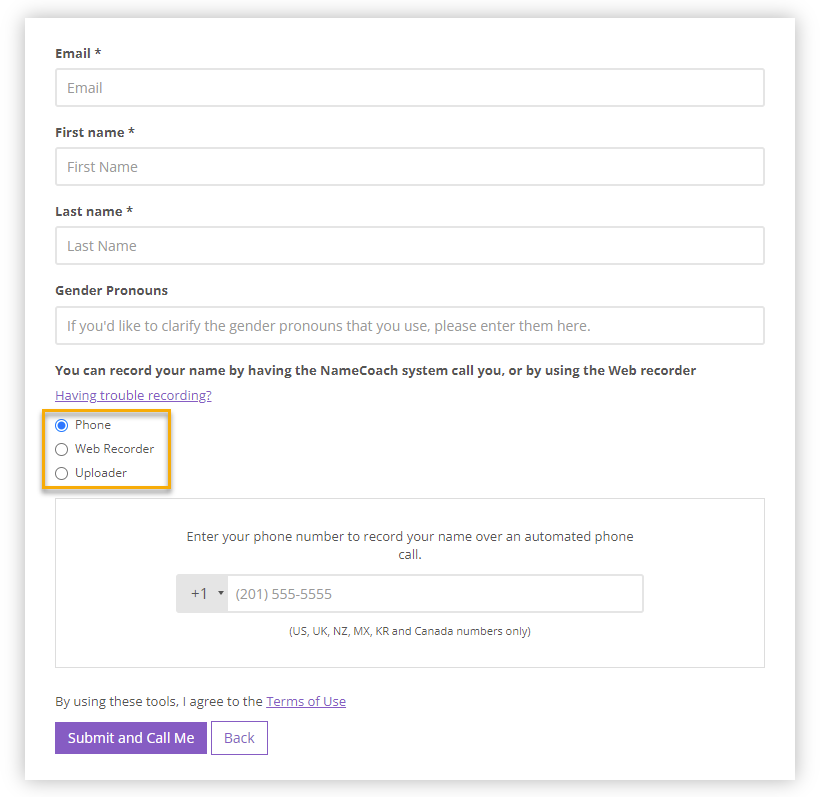
Task: Select the Phone radio button
Action: (x=61, y=425)
